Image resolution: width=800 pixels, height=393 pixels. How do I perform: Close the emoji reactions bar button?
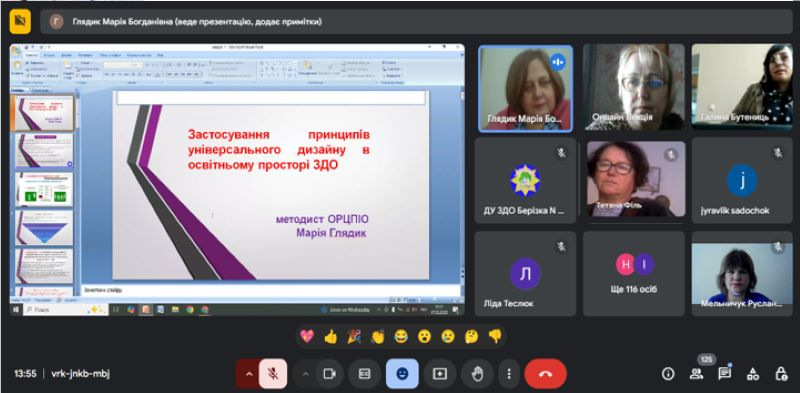[x=402, y=374]
